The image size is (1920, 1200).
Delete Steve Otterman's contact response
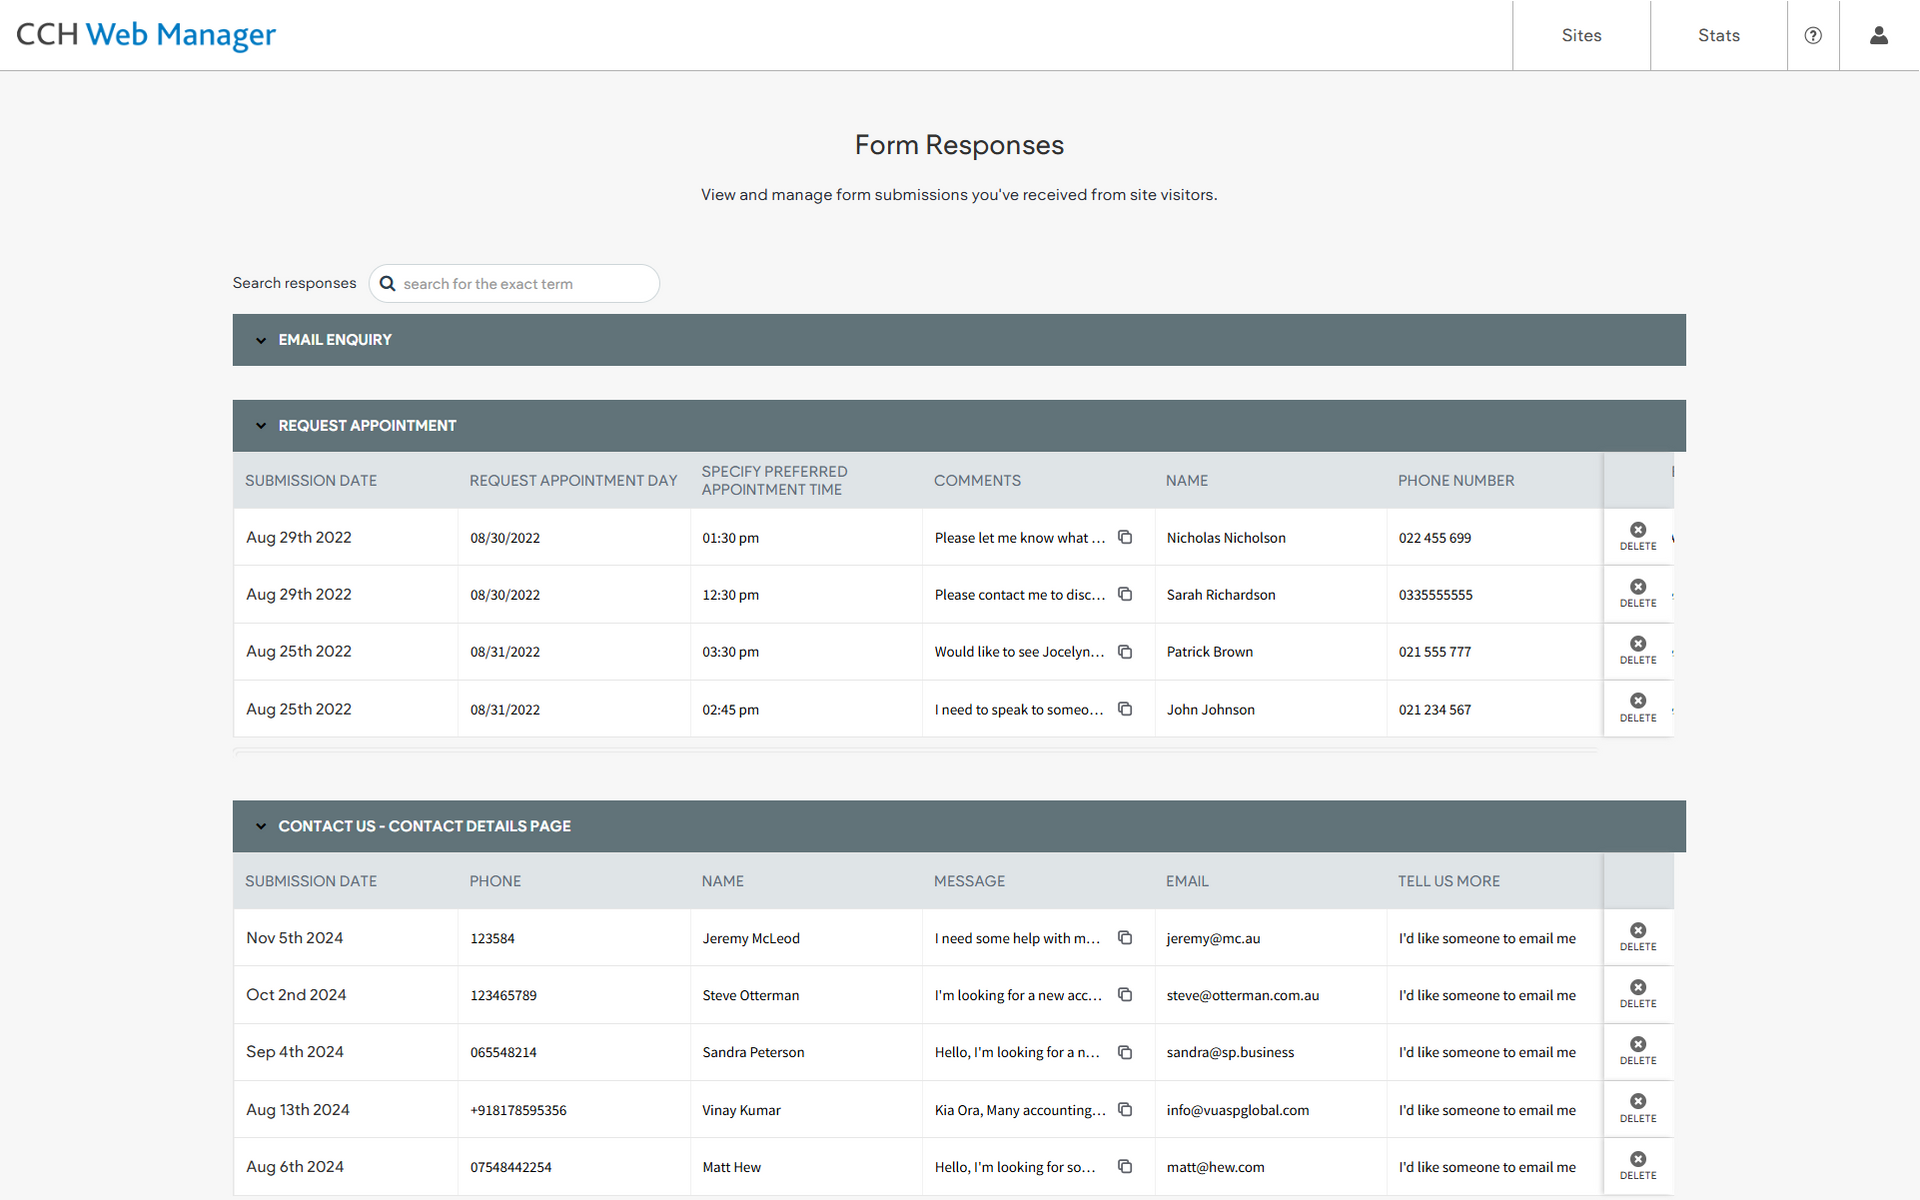click(1638, 994)
